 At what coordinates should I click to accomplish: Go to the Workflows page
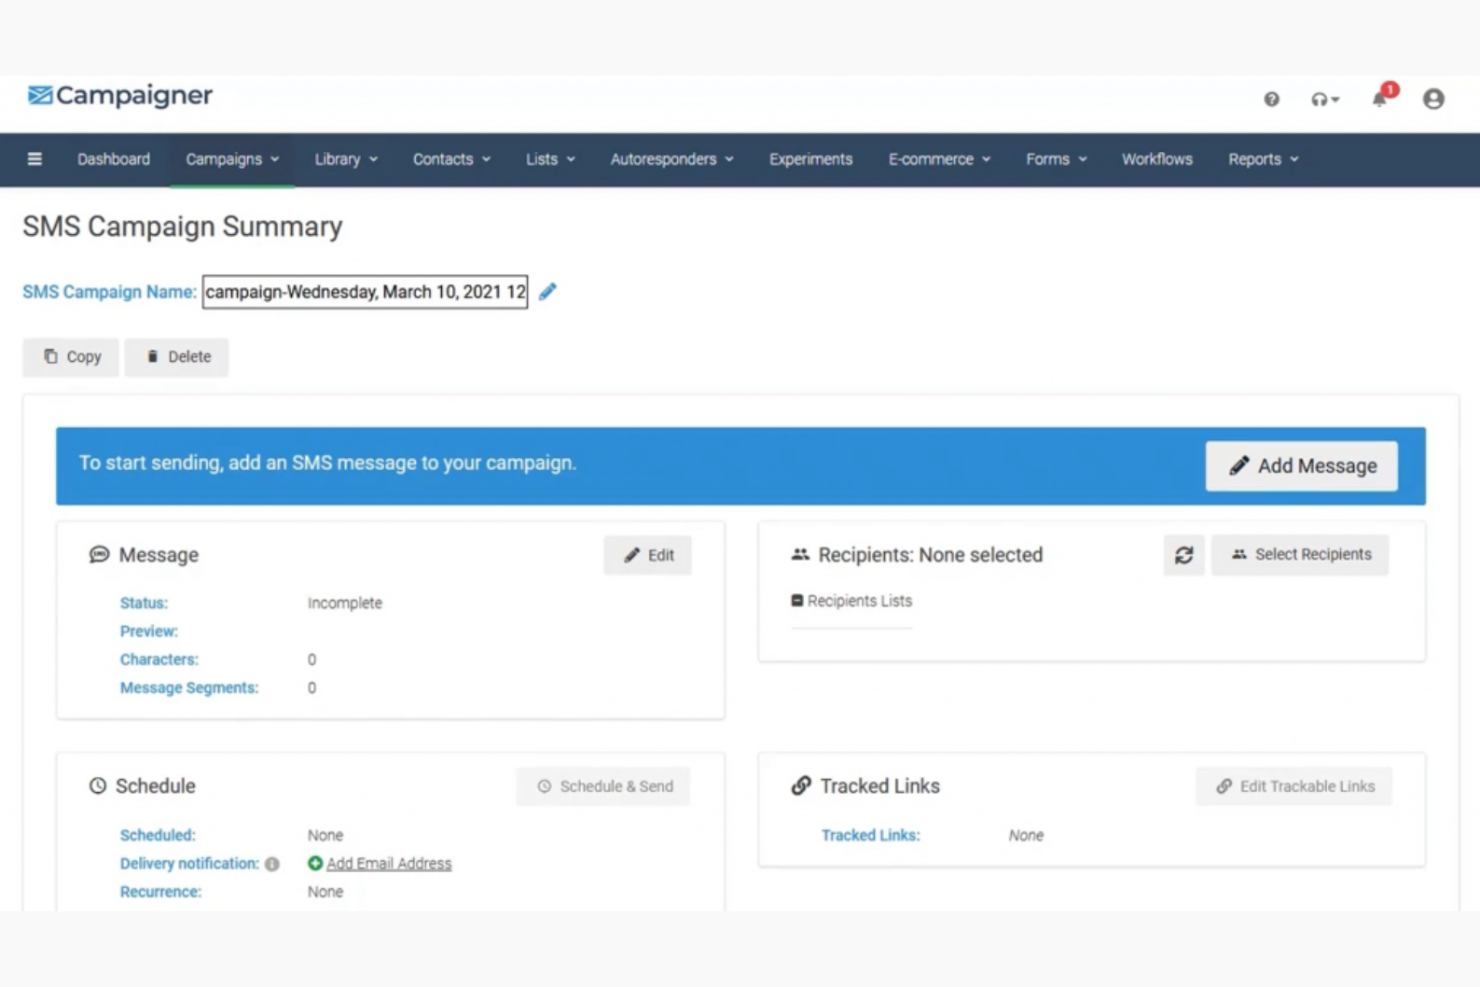click(x=1157, y=159)
